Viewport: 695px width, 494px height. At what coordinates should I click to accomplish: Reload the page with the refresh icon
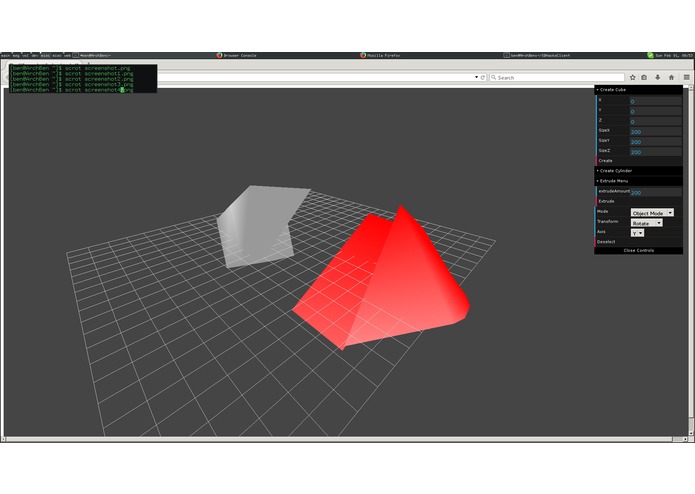(483, 78)
